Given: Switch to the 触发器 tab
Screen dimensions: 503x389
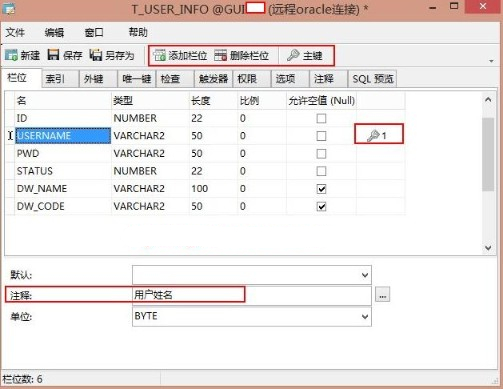Looking at the screenshot, I should [x=213, y=79].
